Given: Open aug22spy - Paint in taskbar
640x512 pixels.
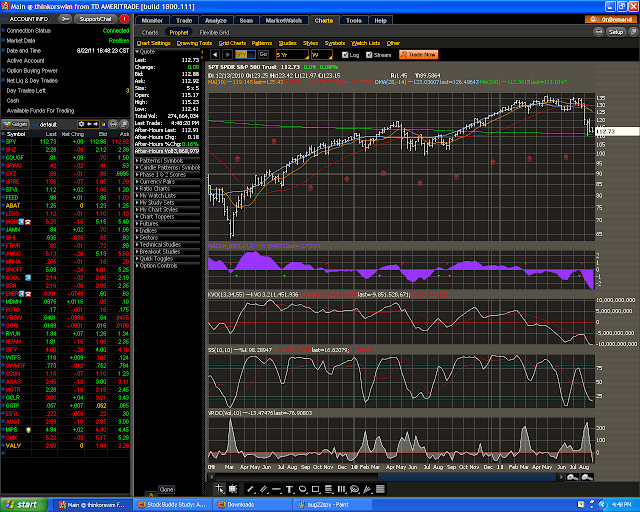Looking at the screenshot, I should [x=331, y=505].
